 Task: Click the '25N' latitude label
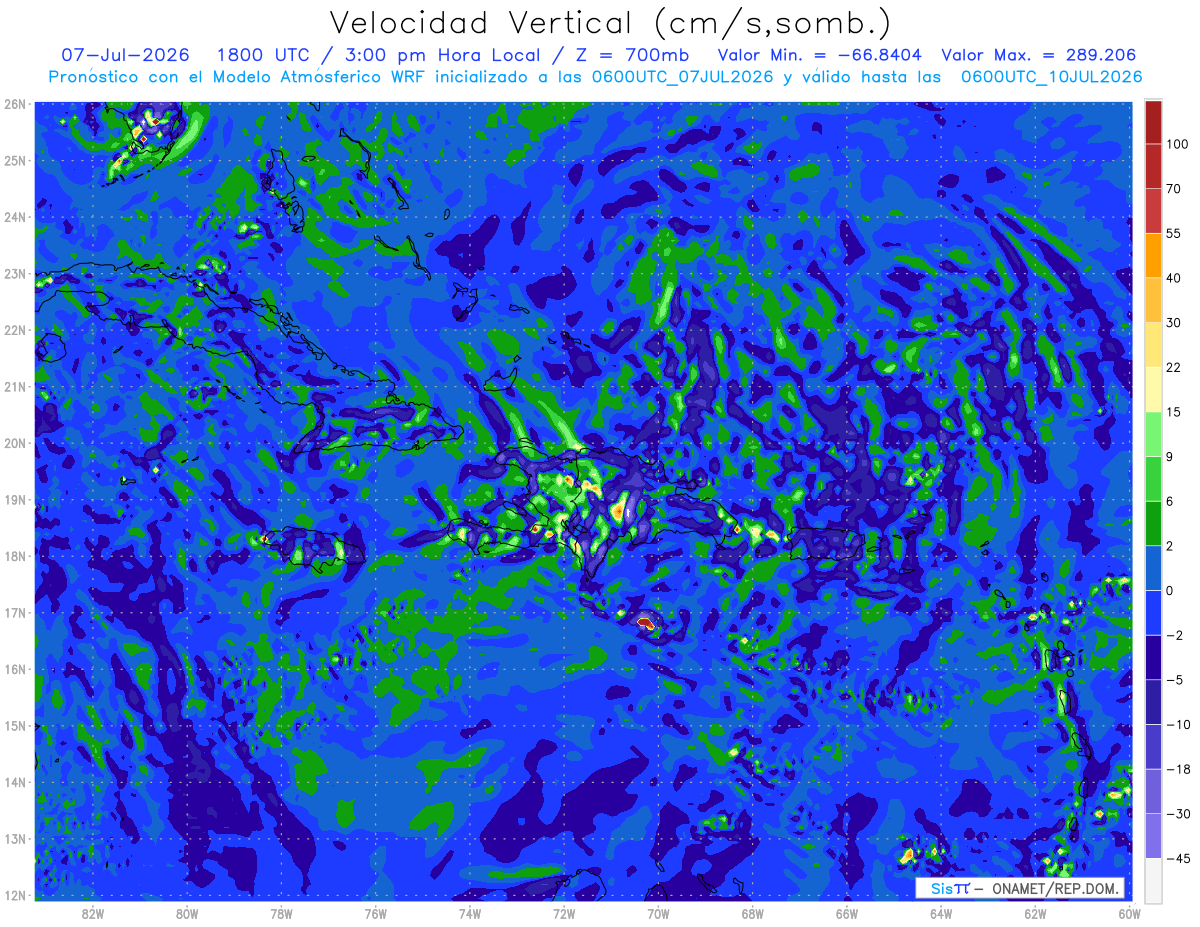(15, 160)
